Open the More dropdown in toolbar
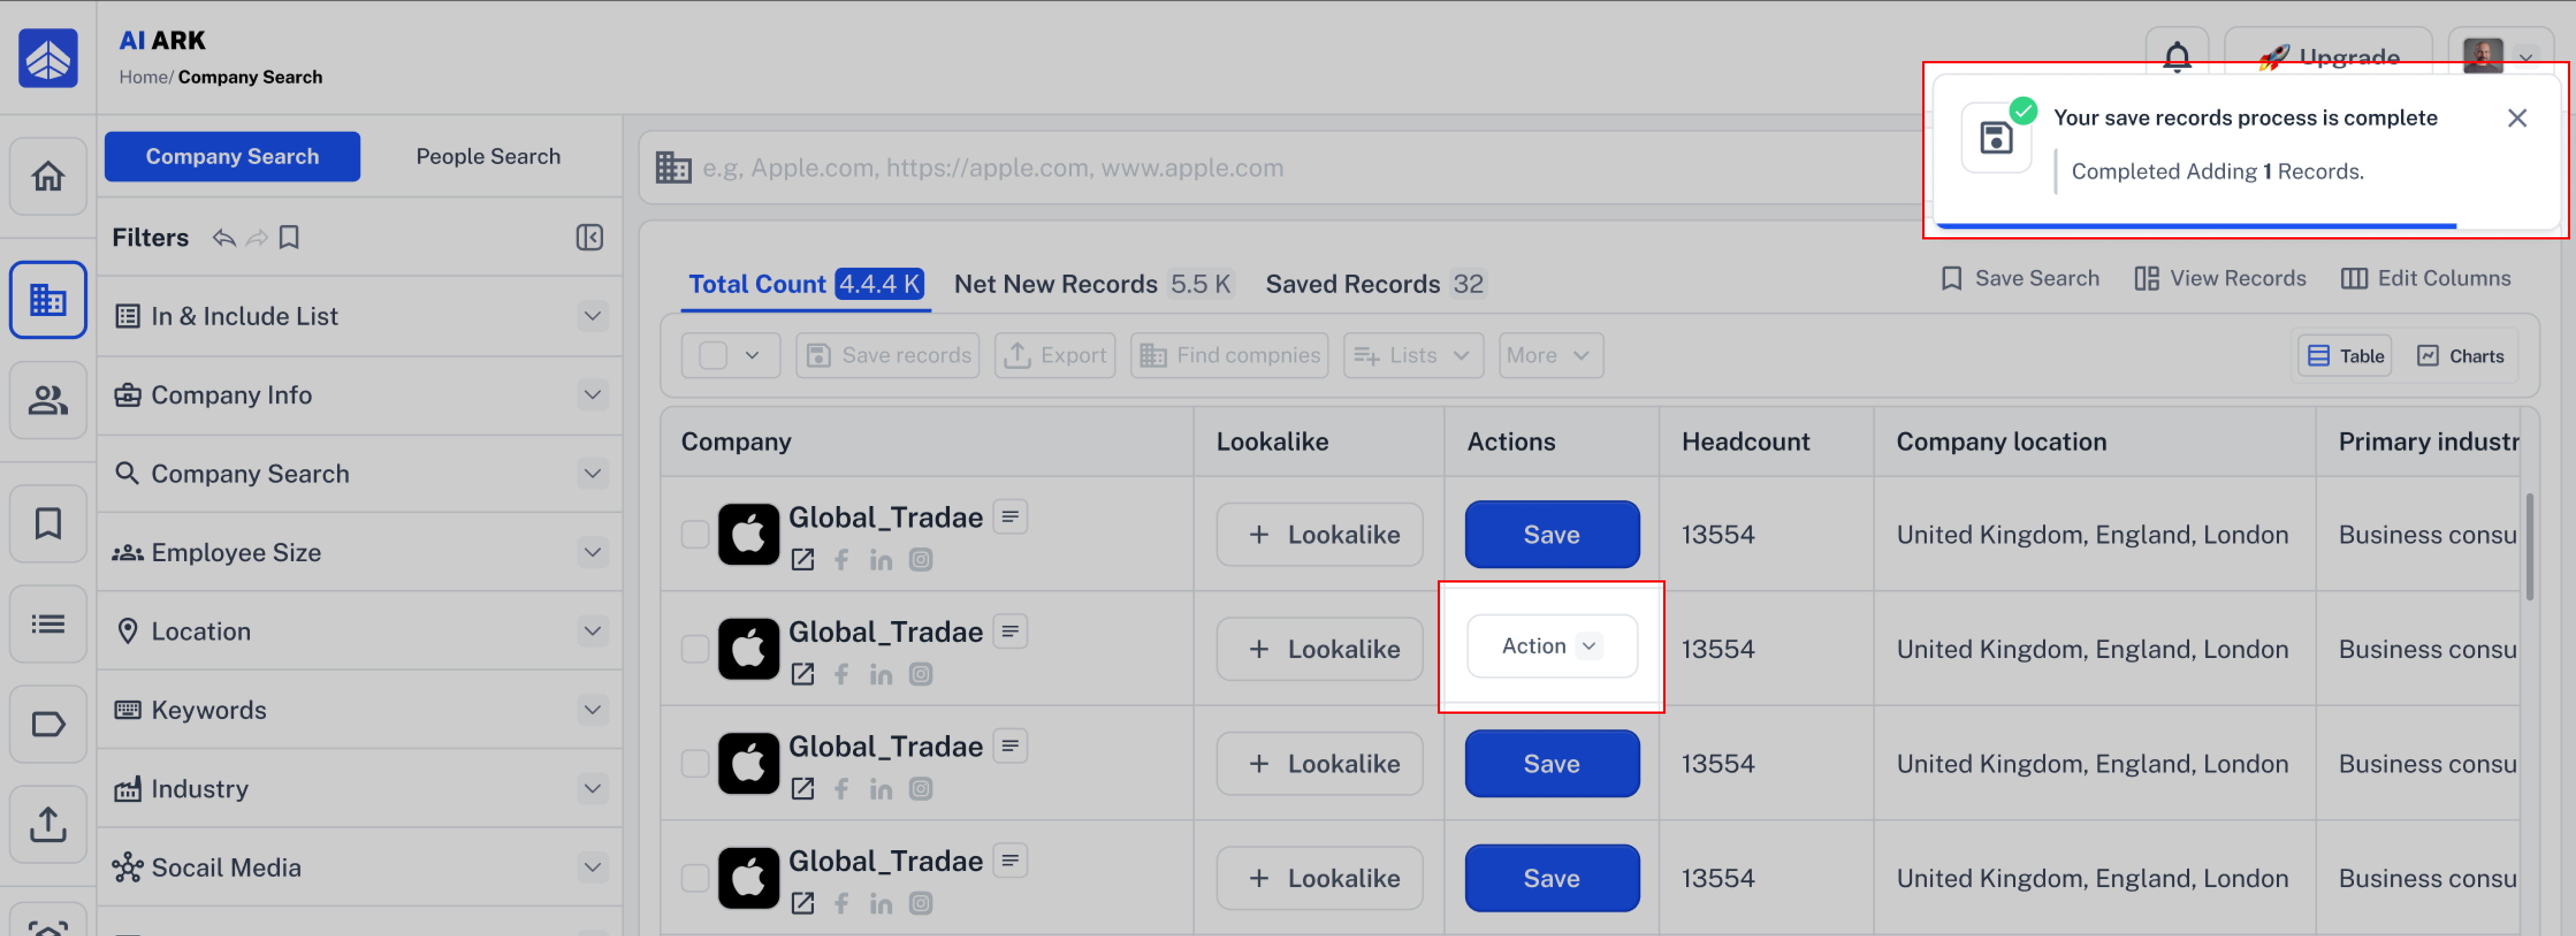This screenshot has height=936, width=2576. [x=1550, y=356]
